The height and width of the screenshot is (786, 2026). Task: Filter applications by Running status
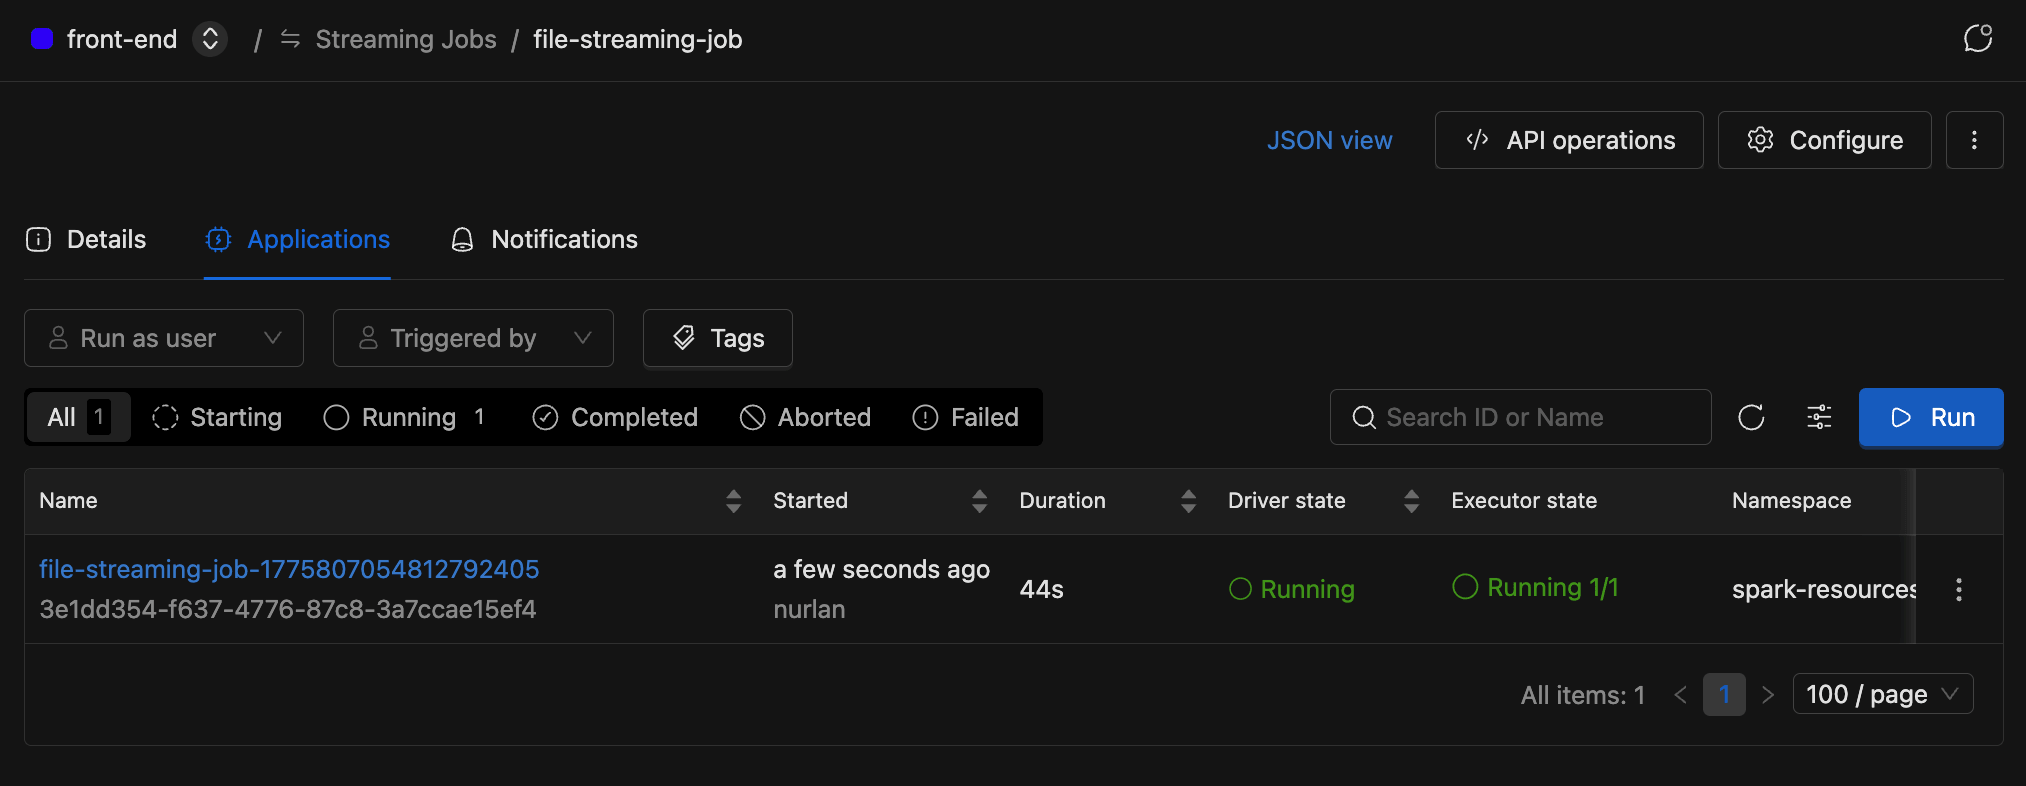click(405, 417)
